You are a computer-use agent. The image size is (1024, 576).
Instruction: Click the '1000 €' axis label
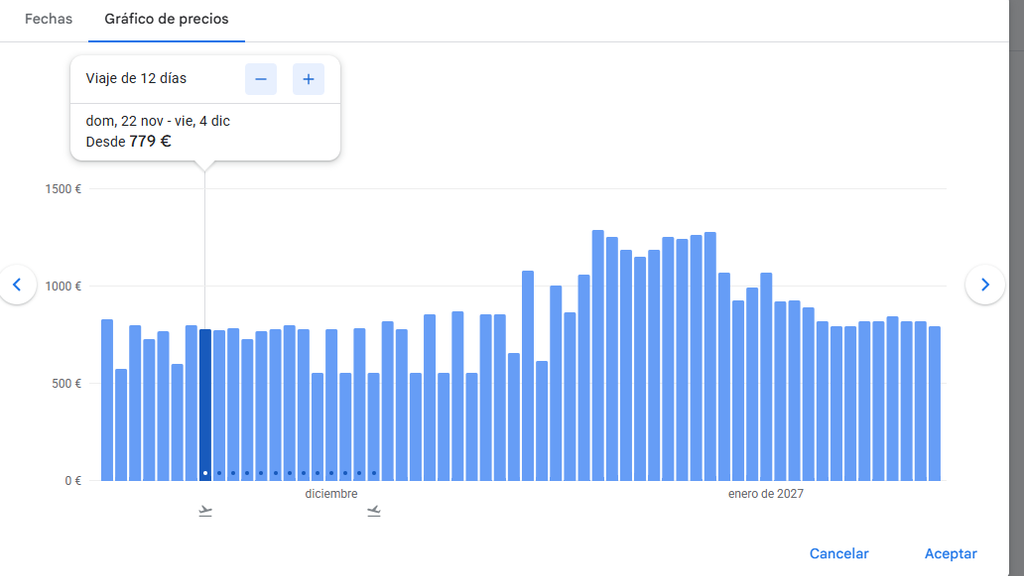63,286
